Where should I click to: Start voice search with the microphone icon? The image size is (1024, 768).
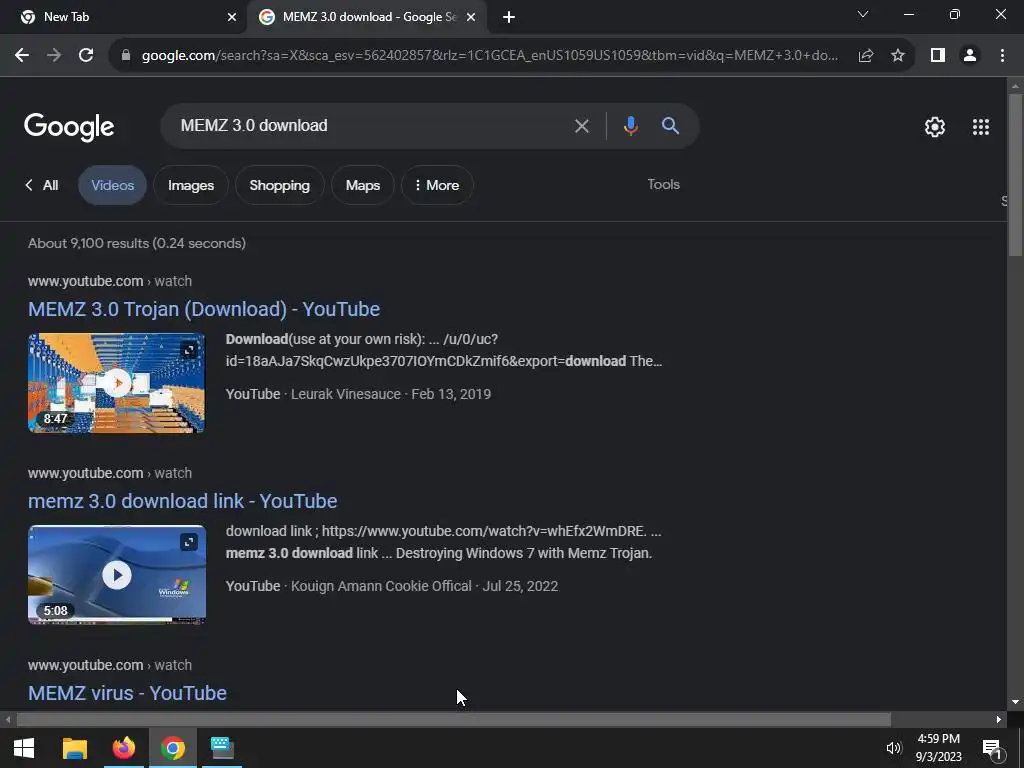(630, 126)
